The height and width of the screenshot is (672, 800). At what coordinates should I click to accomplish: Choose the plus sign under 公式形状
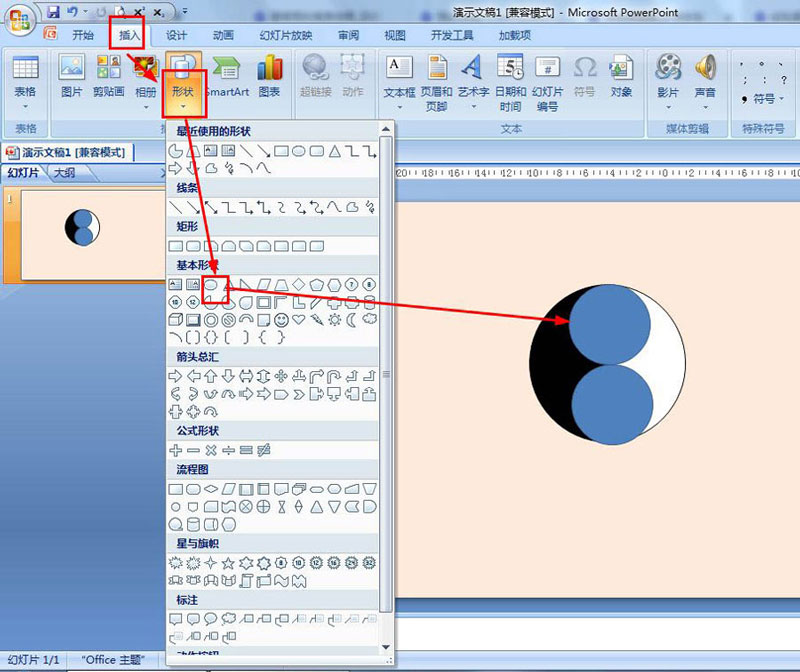(x=175, y=450)
